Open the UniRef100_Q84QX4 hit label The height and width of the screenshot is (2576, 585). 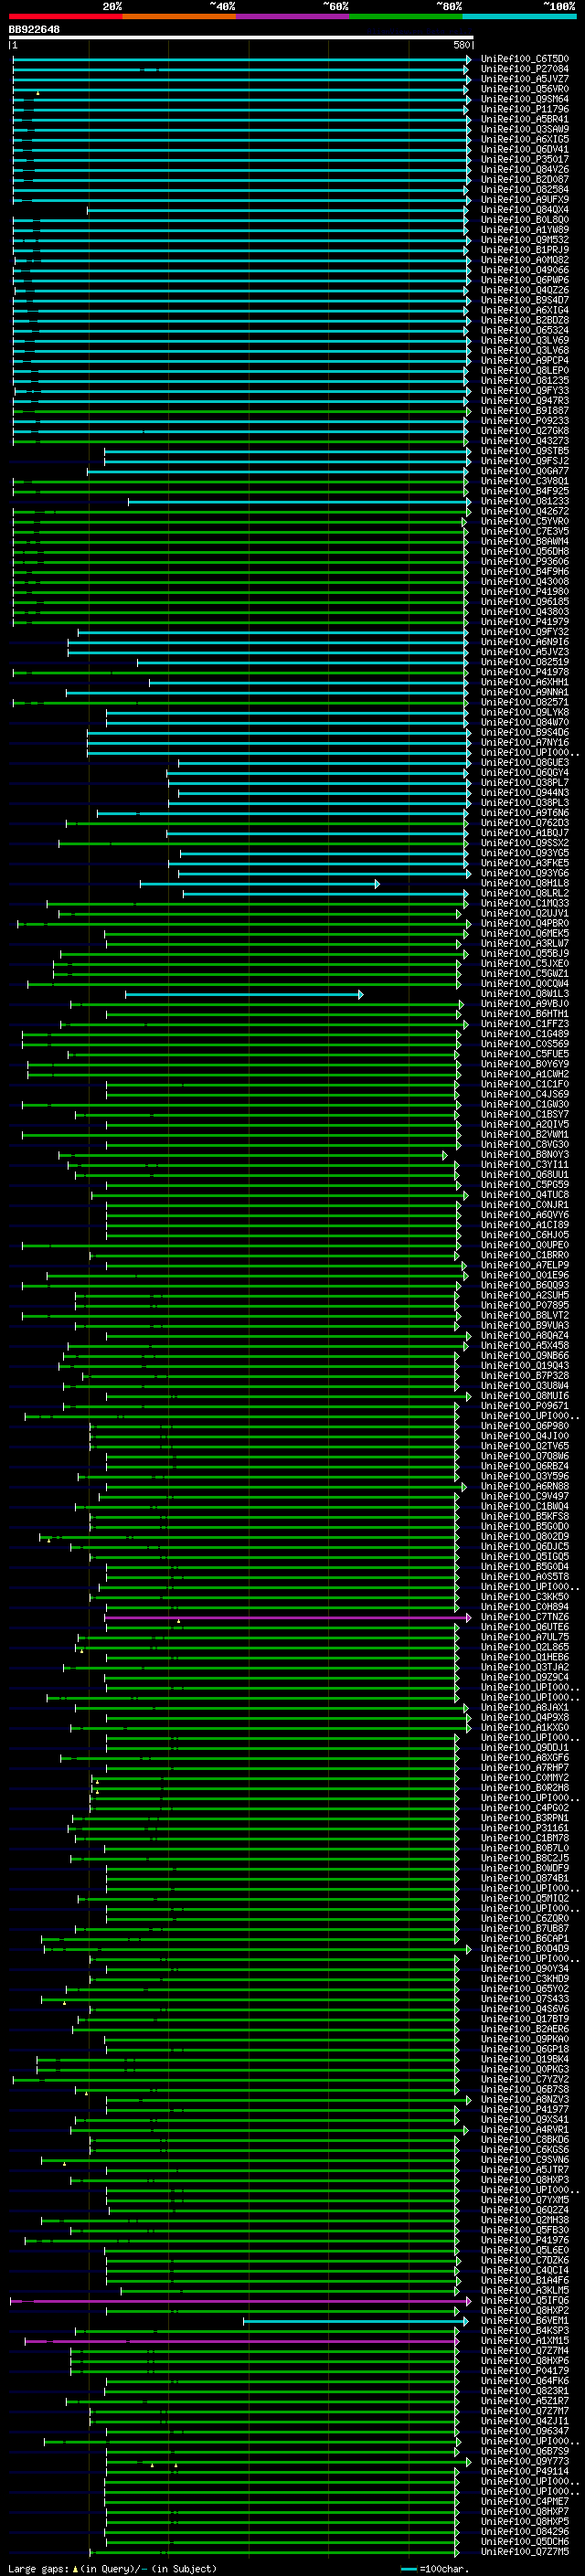point(525,210)
